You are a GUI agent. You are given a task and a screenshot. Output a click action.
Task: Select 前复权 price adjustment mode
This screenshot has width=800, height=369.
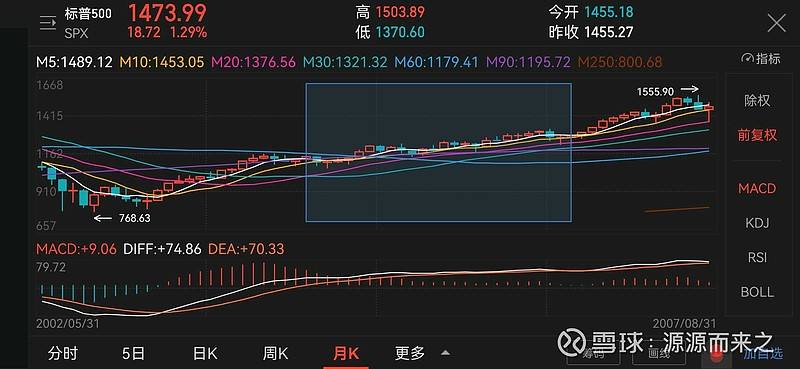[757, 135]
